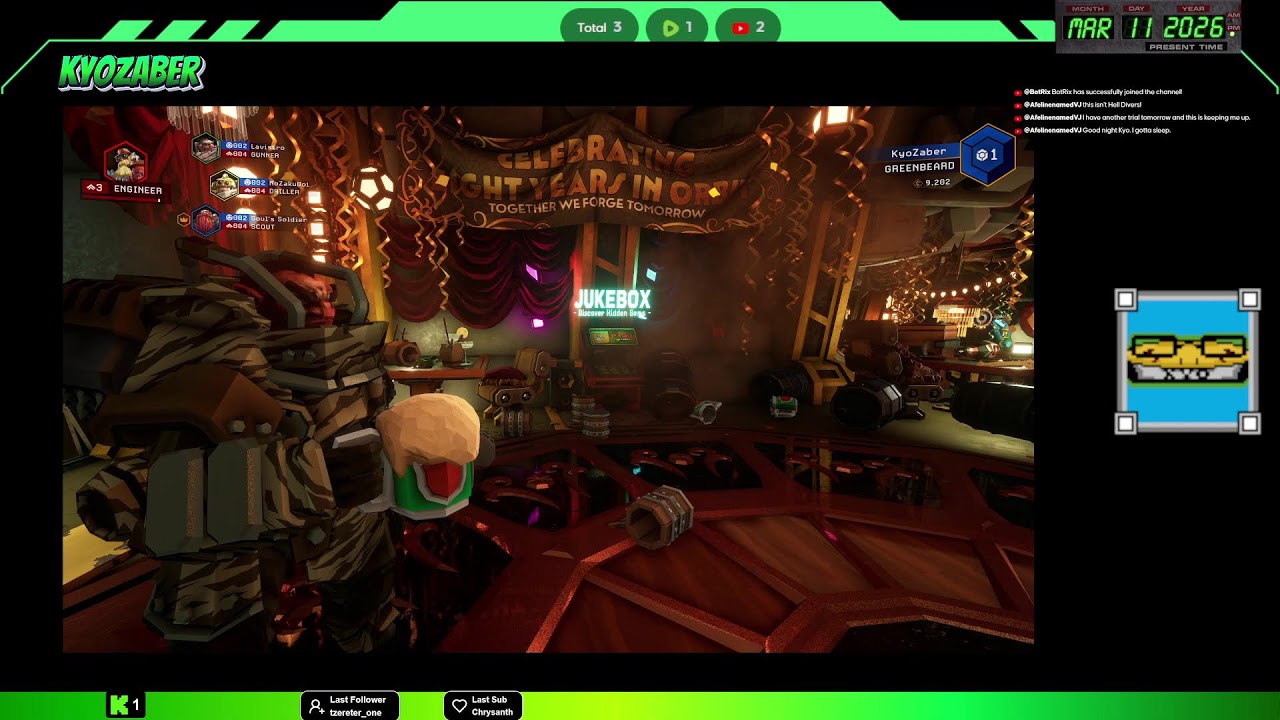Click the Last Sub heart icon
This screenshot has width=1280, height=720.
tap(459, 706)
